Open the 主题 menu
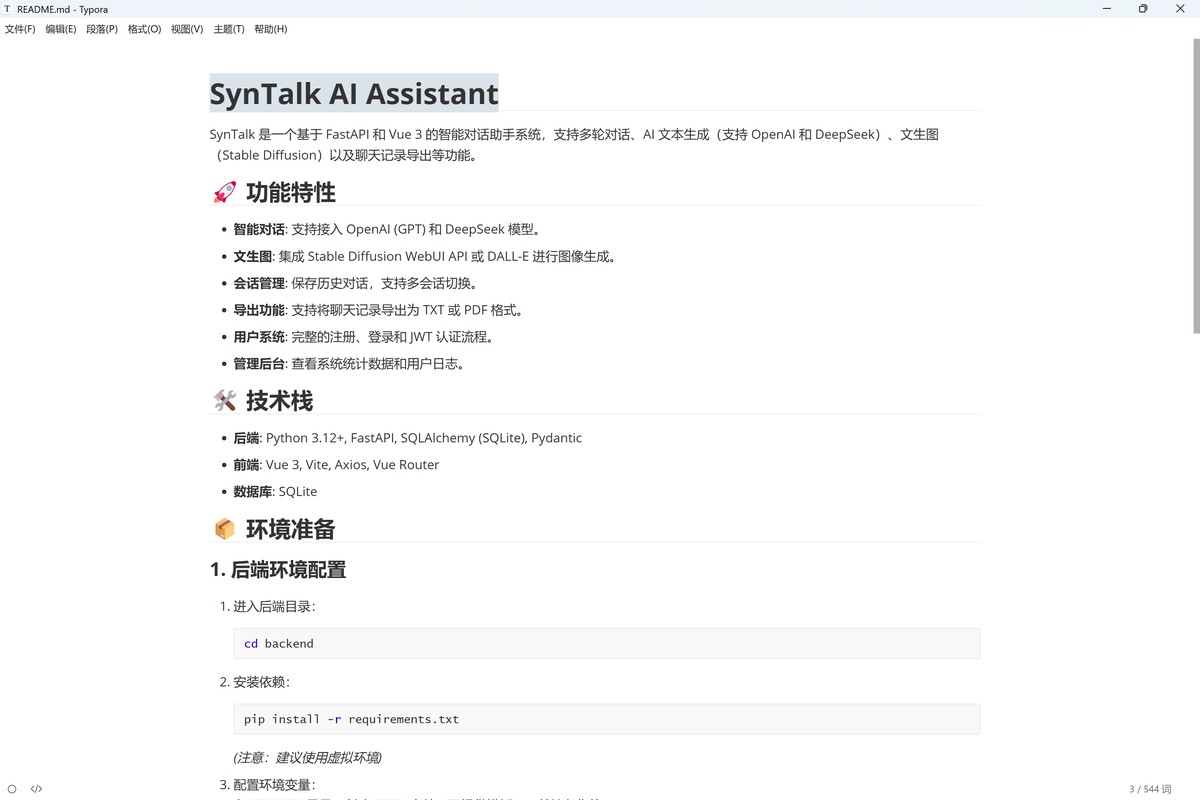 tap(227, 29)
